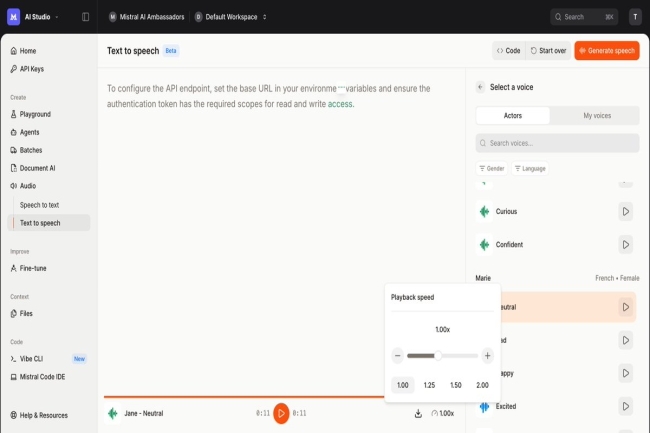Choose the 1.25 playback speed preset

[429, 385]
